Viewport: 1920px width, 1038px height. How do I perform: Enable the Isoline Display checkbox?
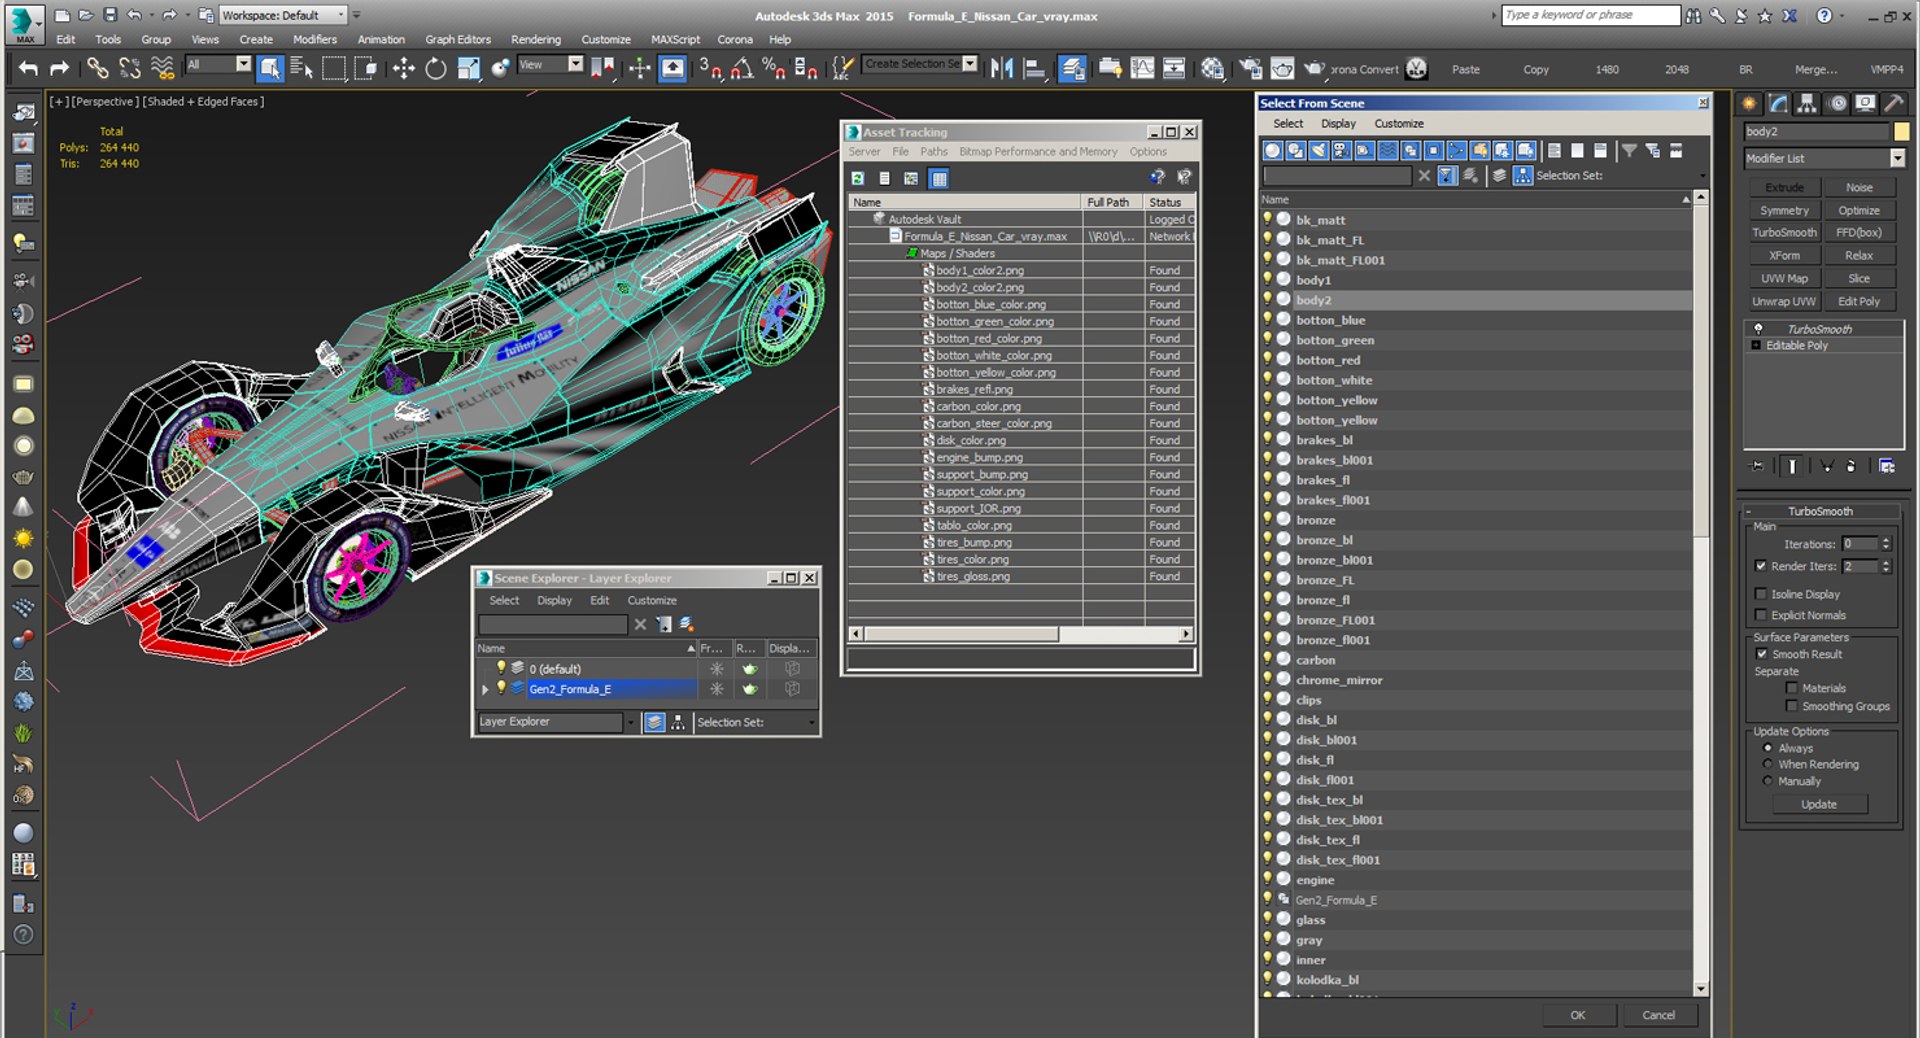pos(1760,594)
